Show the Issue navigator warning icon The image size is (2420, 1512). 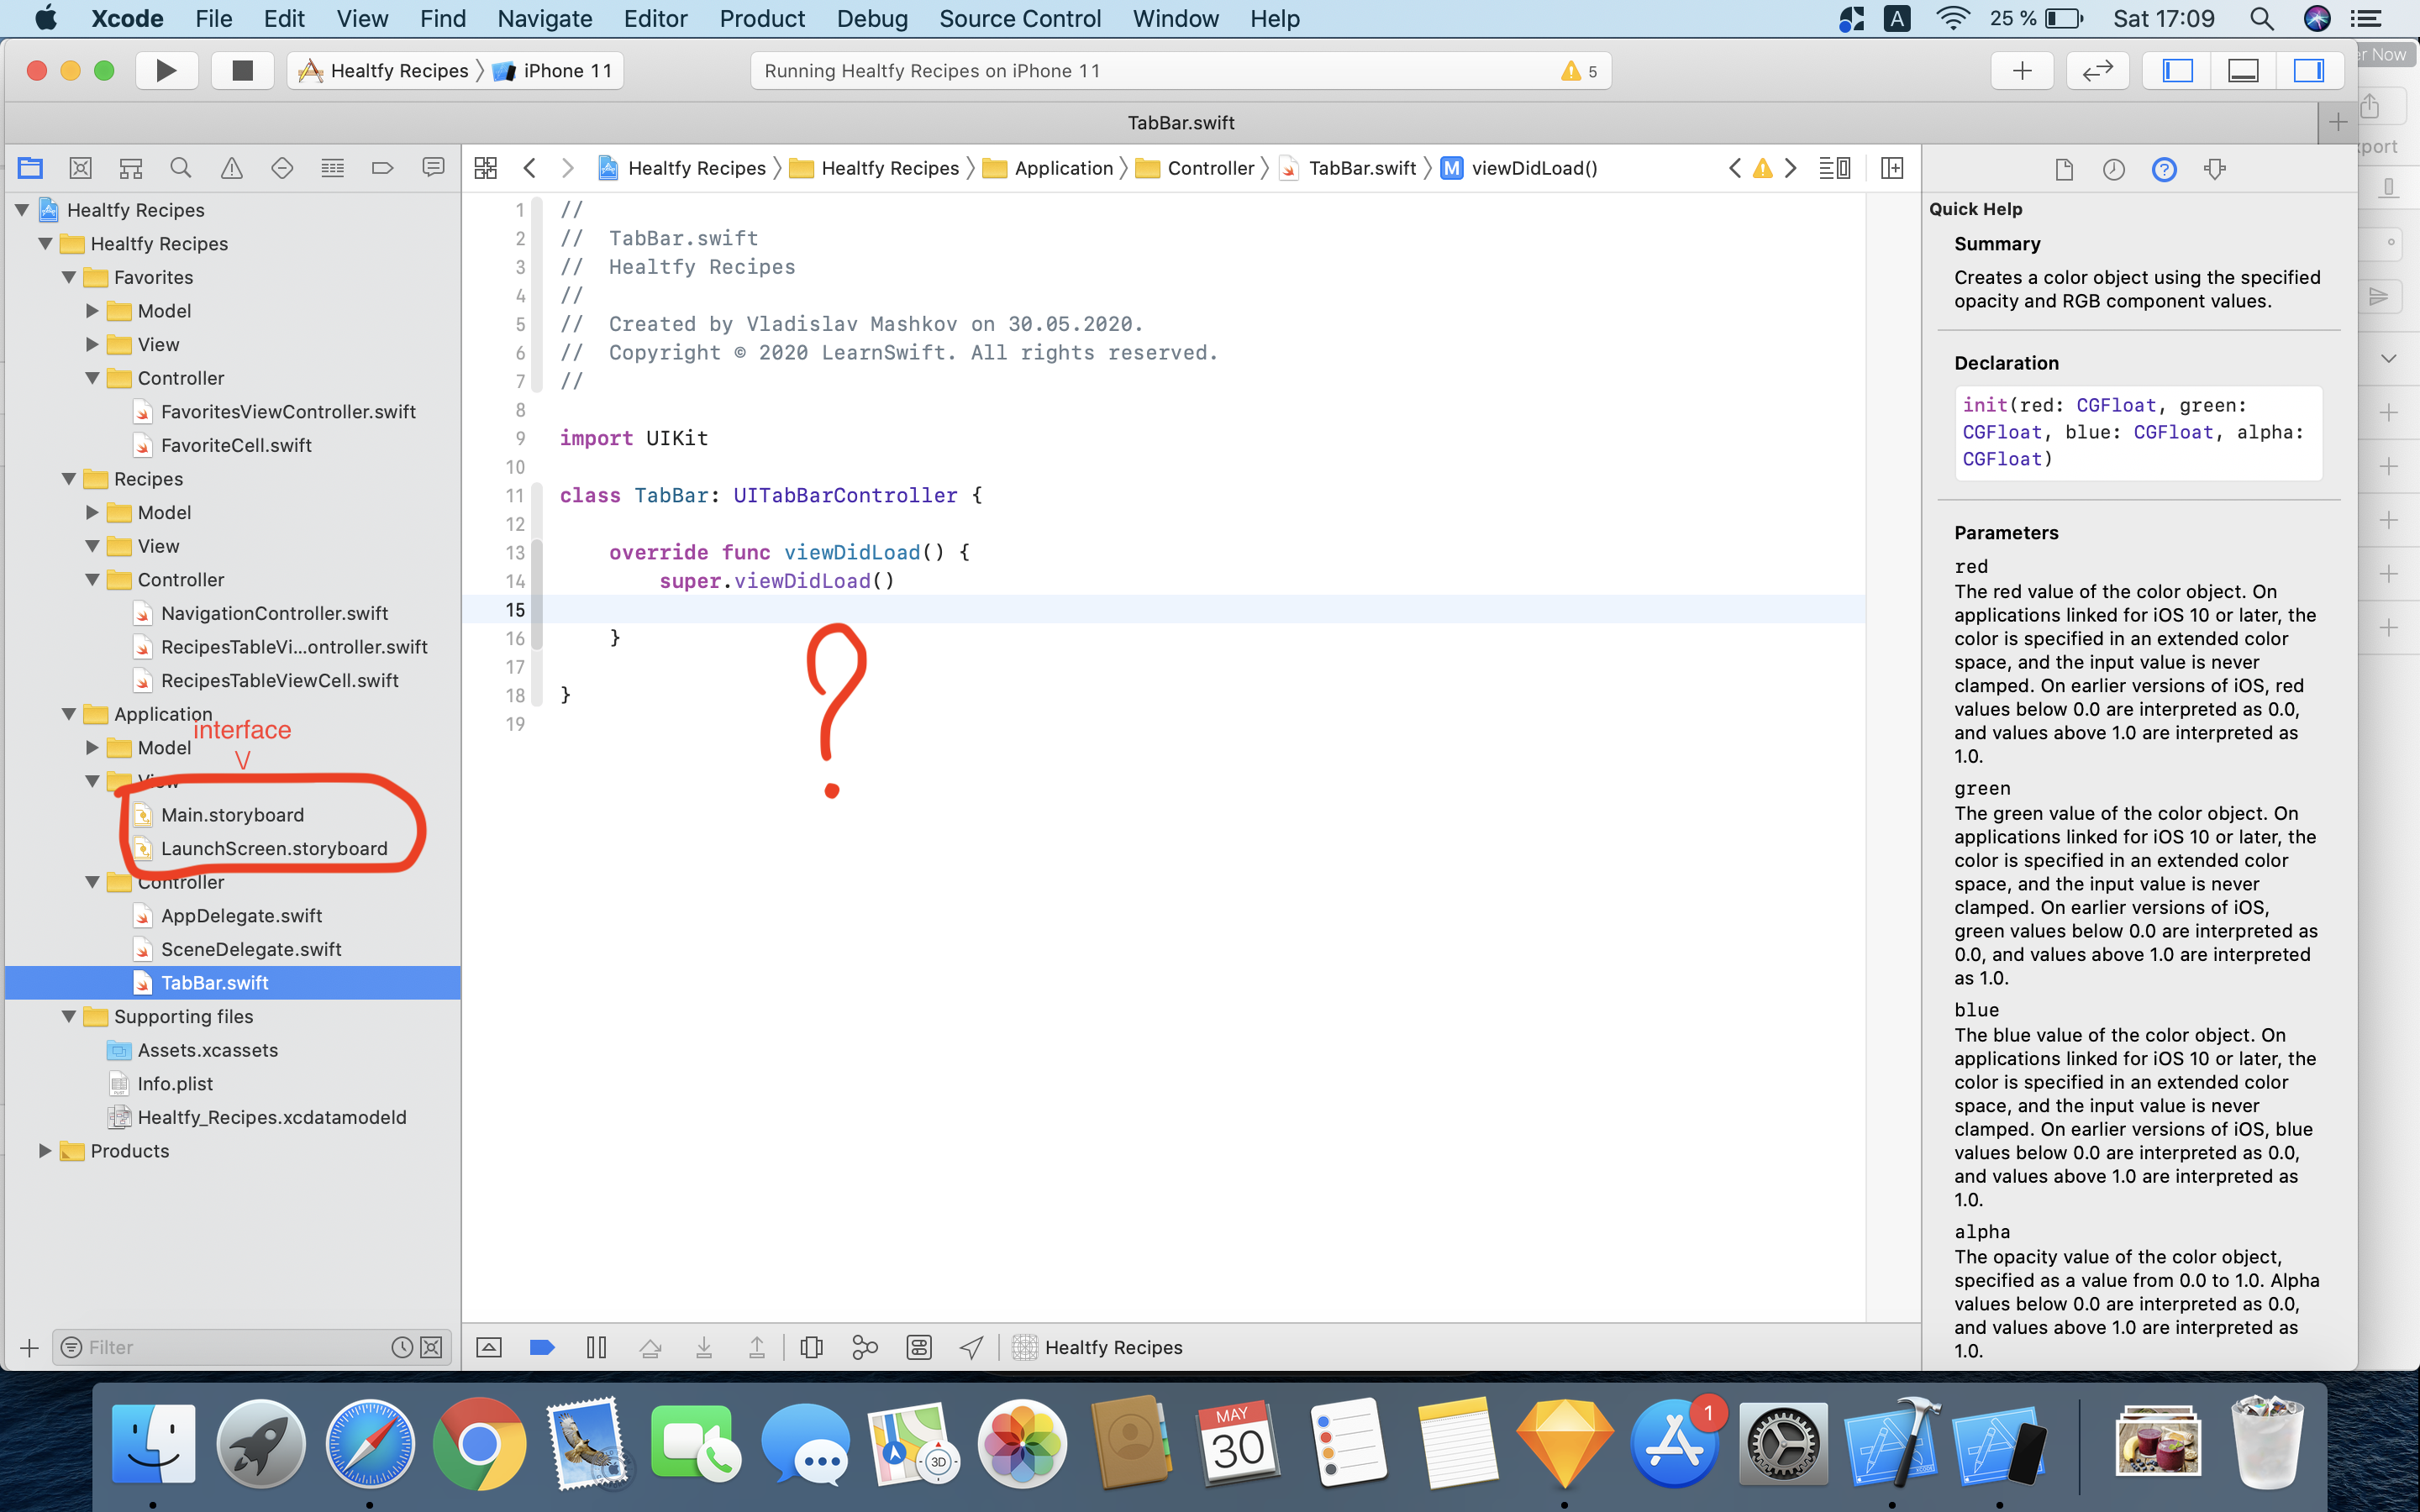tap(231, 168)
